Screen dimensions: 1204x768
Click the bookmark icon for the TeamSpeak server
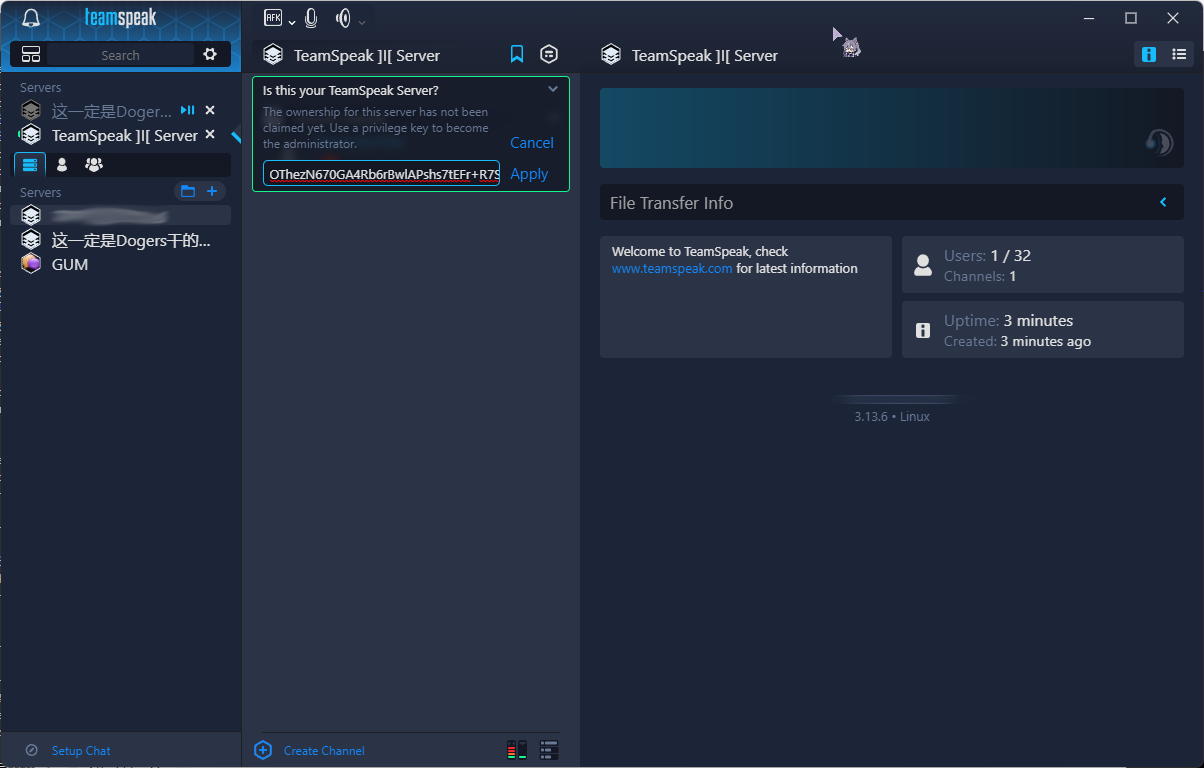(x=517, y=55)
